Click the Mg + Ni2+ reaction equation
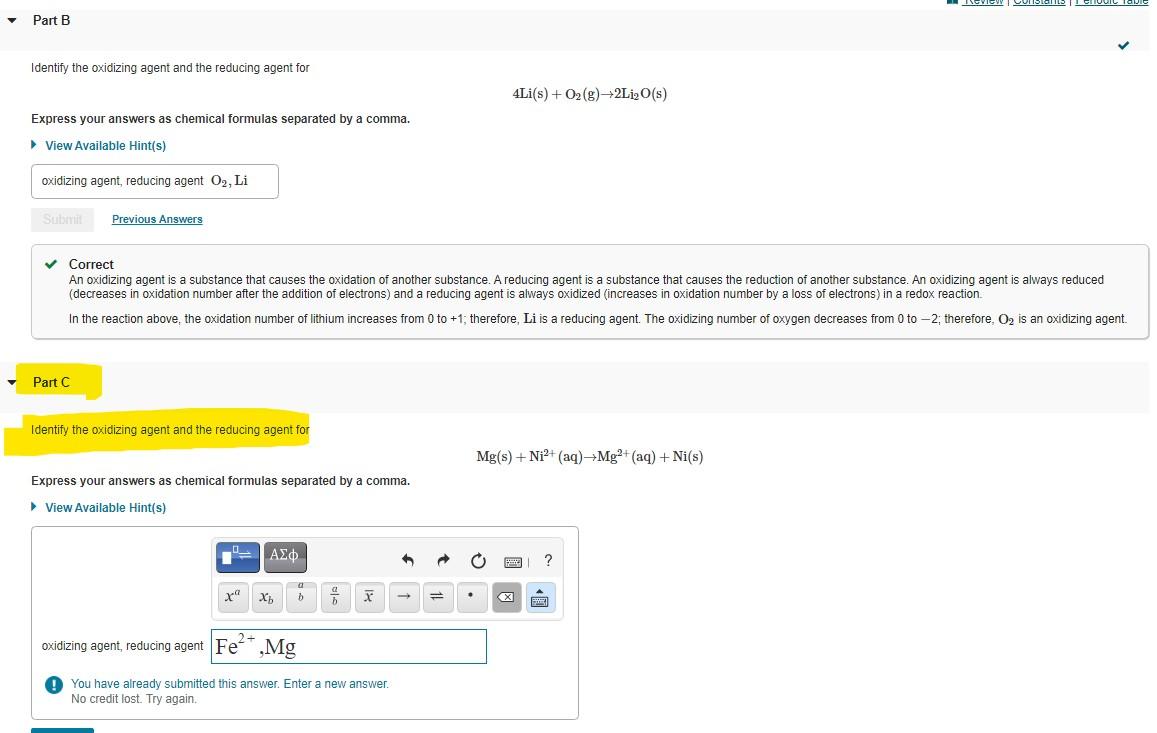The width and height of the screenshot is (1157, 733). (x=590, y=456)
